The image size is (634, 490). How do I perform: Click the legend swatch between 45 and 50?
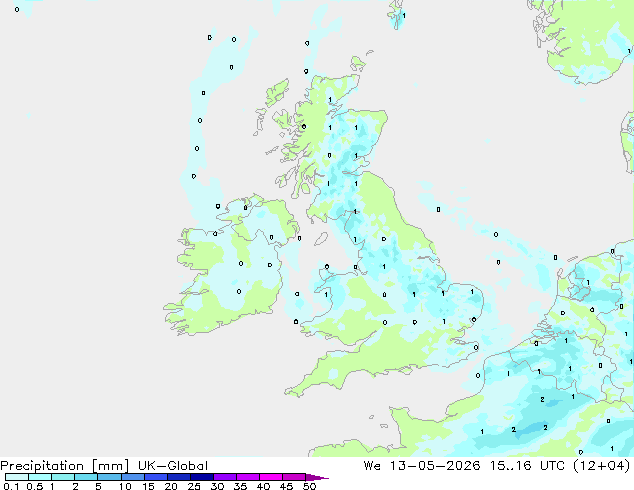coord(294,477)
